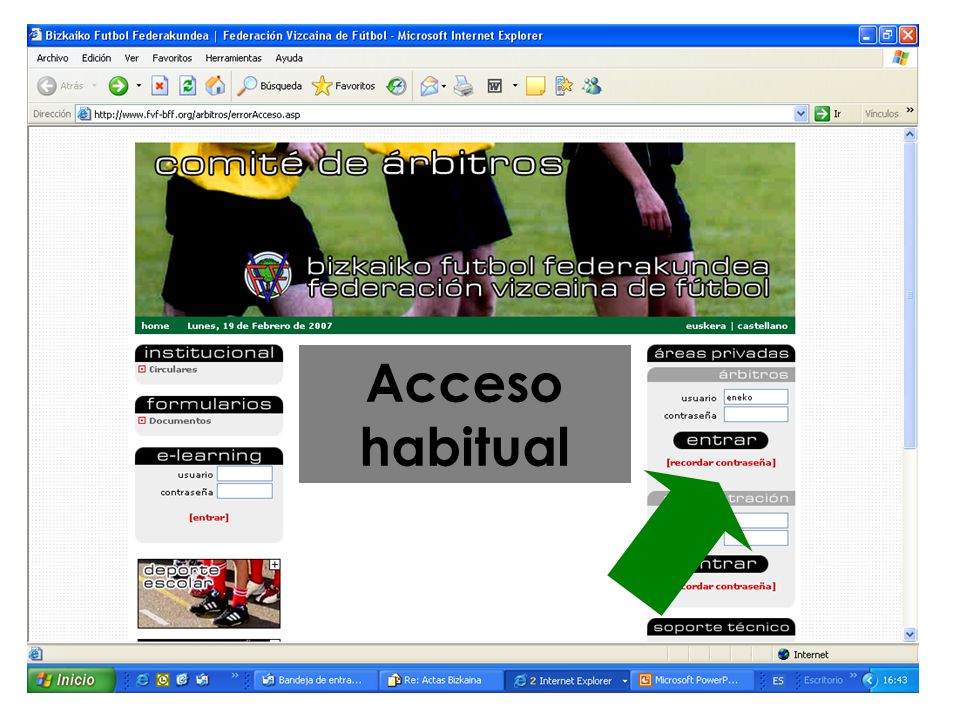The height and width of the screenshot is (720, 960).
Task: Switch to Re: Actas Bizkaina taskbar button
Action: tap(438, 680)
